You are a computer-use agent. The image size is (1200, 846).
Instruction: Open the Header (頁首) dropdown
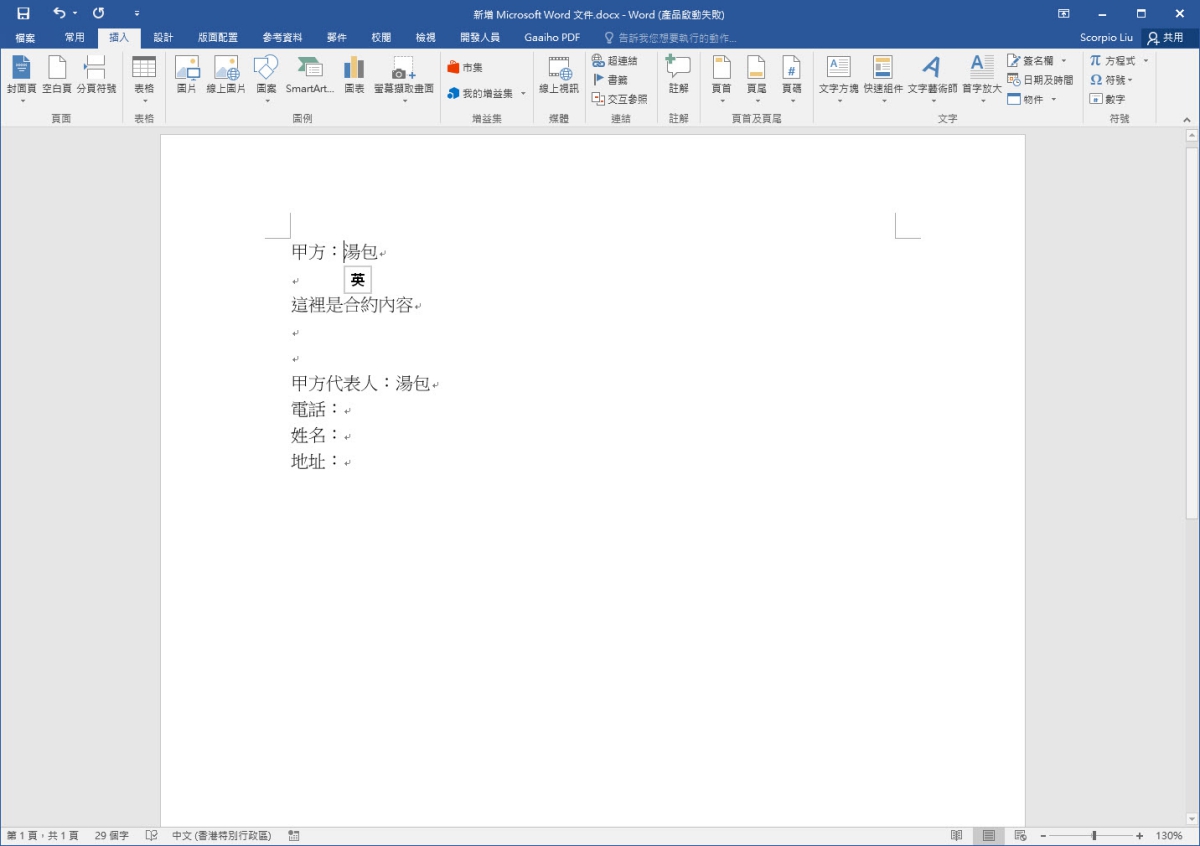pos(721,78)
